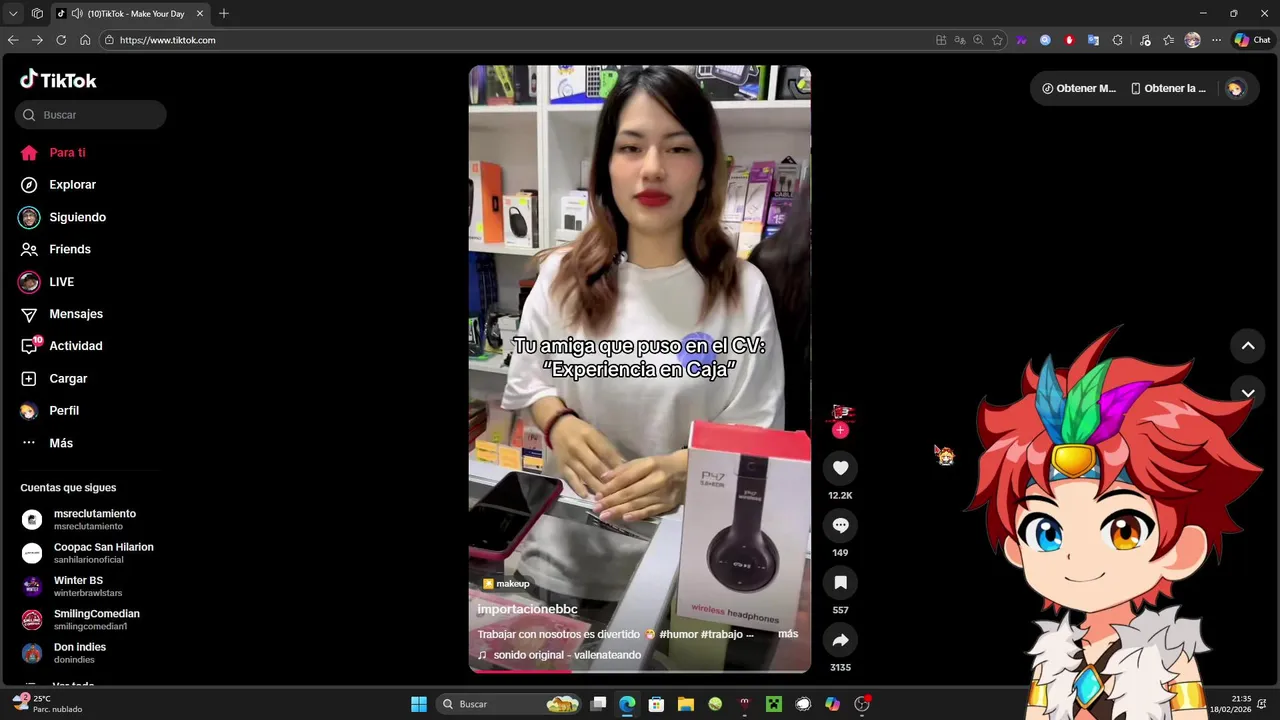The width and height of the screenshot is (1280, 720).
Task: Open Task View on the taskbar
Action: click(x=598, y=704)
